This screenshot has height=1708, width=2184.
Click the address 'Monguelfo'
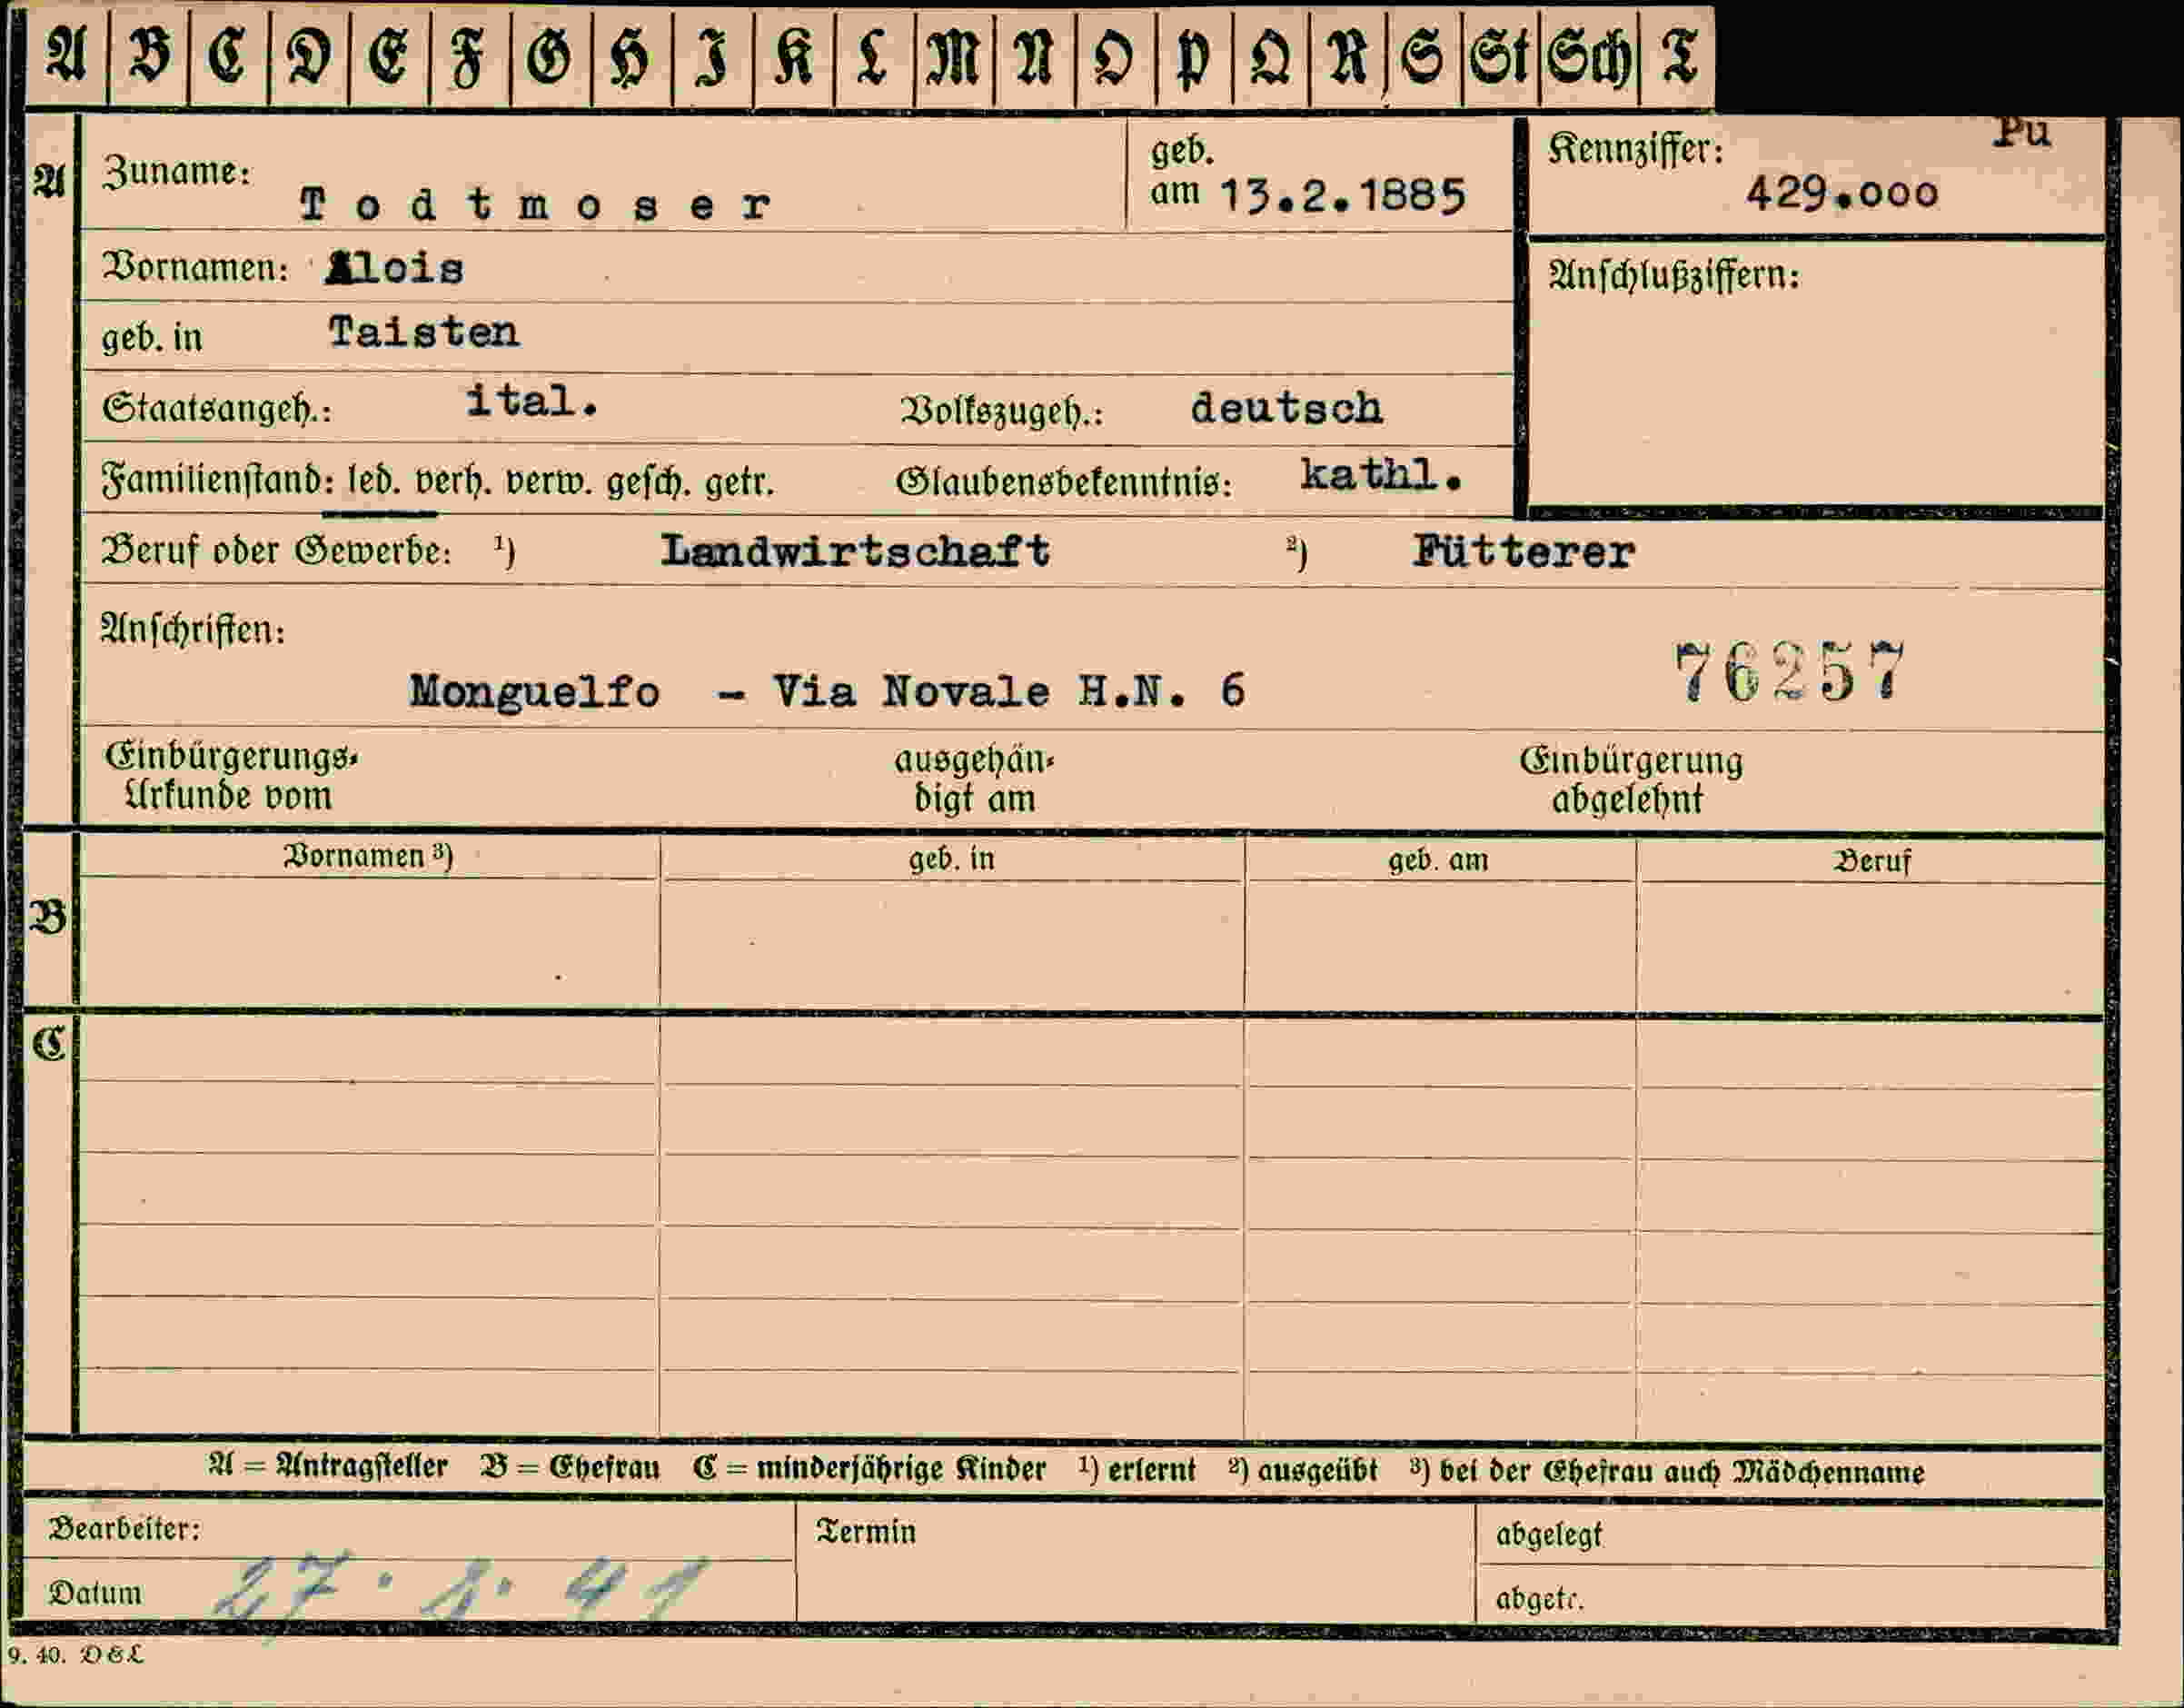535,691
